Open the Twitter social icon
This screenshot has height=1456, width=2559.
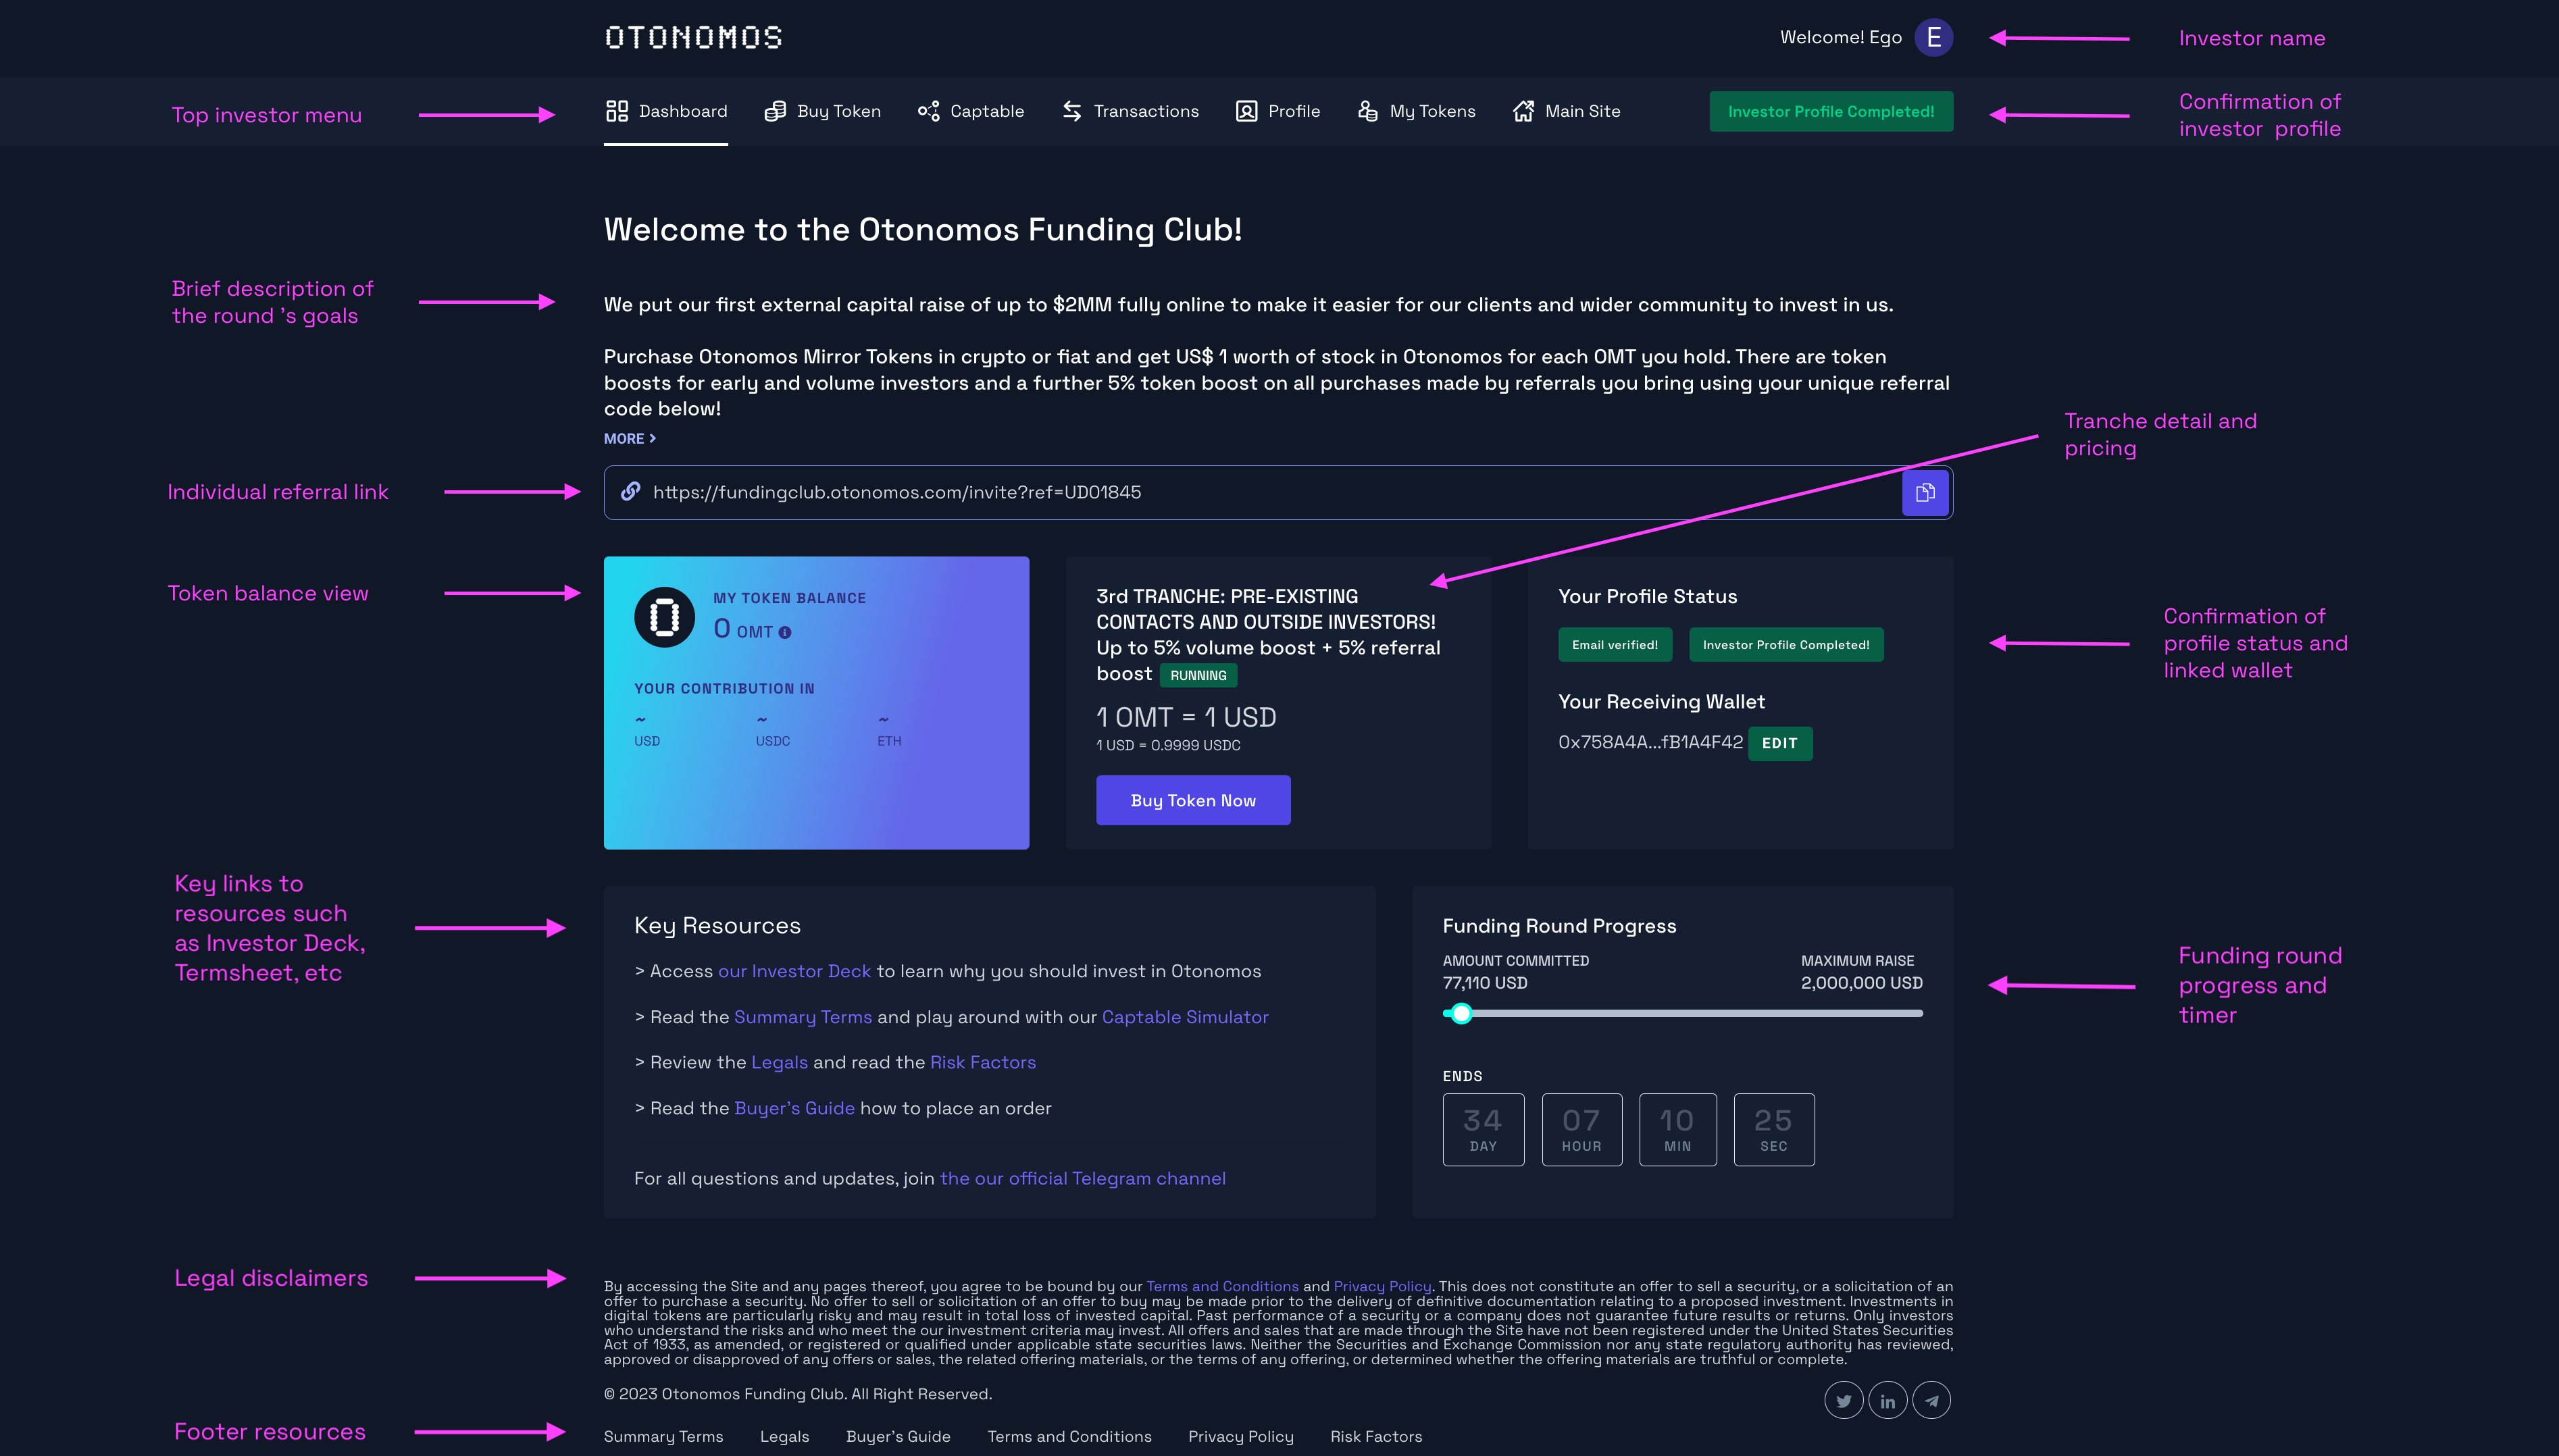[x=1843, y=1400]
